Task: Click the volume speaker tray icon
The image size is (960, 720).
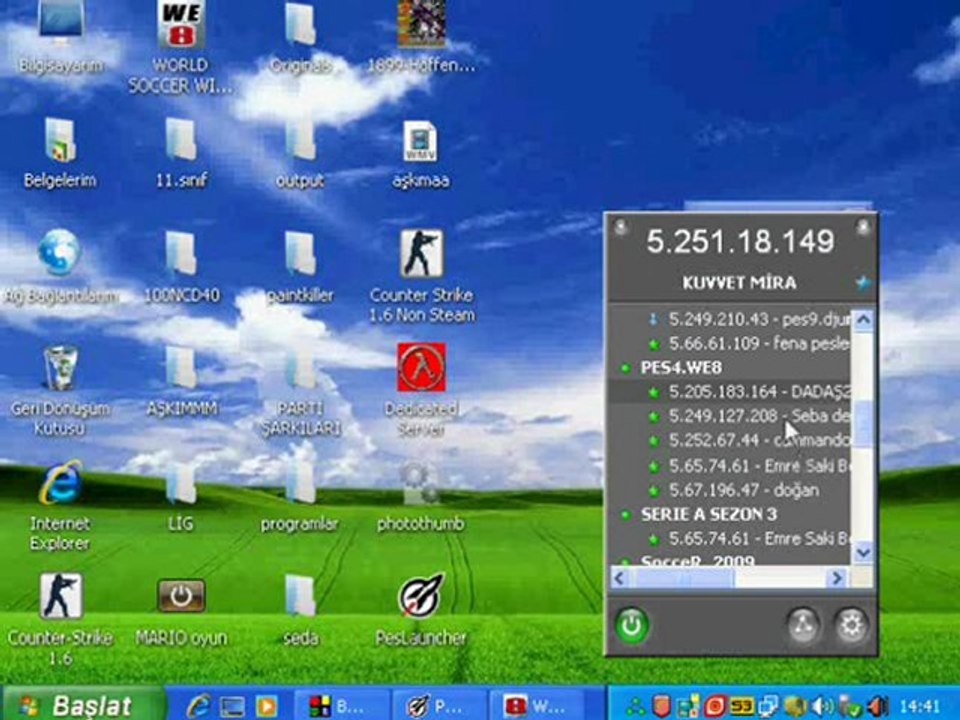Action: 823,707
